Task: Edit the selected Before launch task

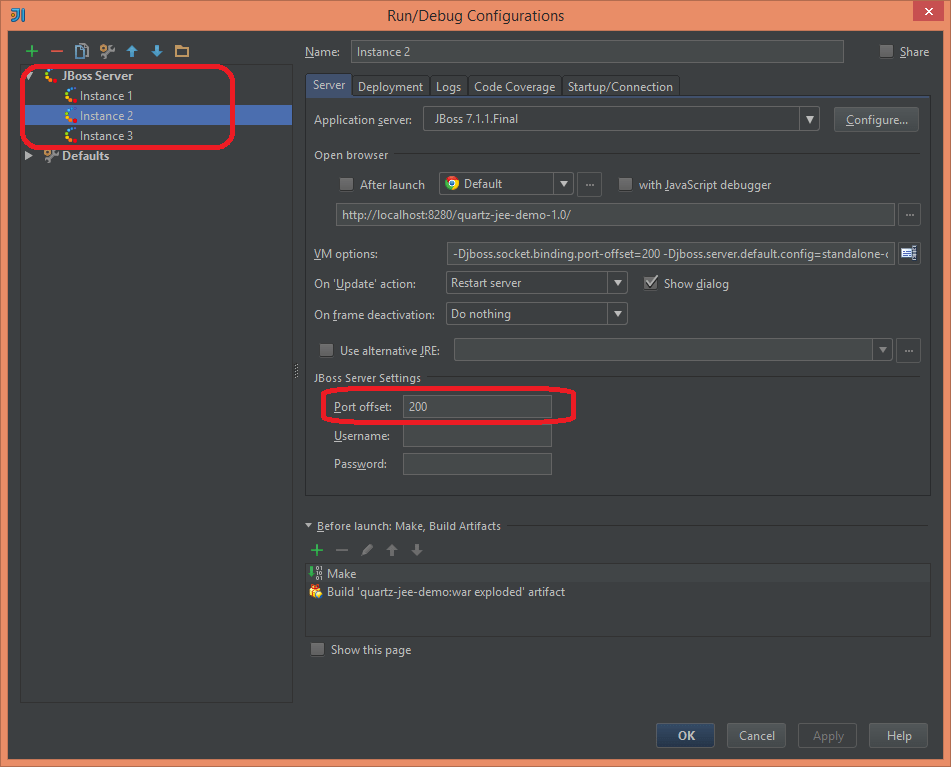Action: coord(367,549)
